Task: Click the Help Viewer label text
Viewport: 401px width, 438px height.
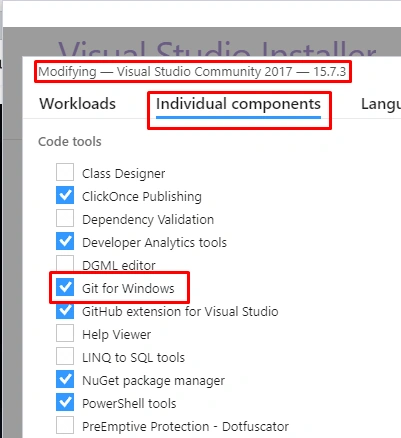Action: click(117, 334)
